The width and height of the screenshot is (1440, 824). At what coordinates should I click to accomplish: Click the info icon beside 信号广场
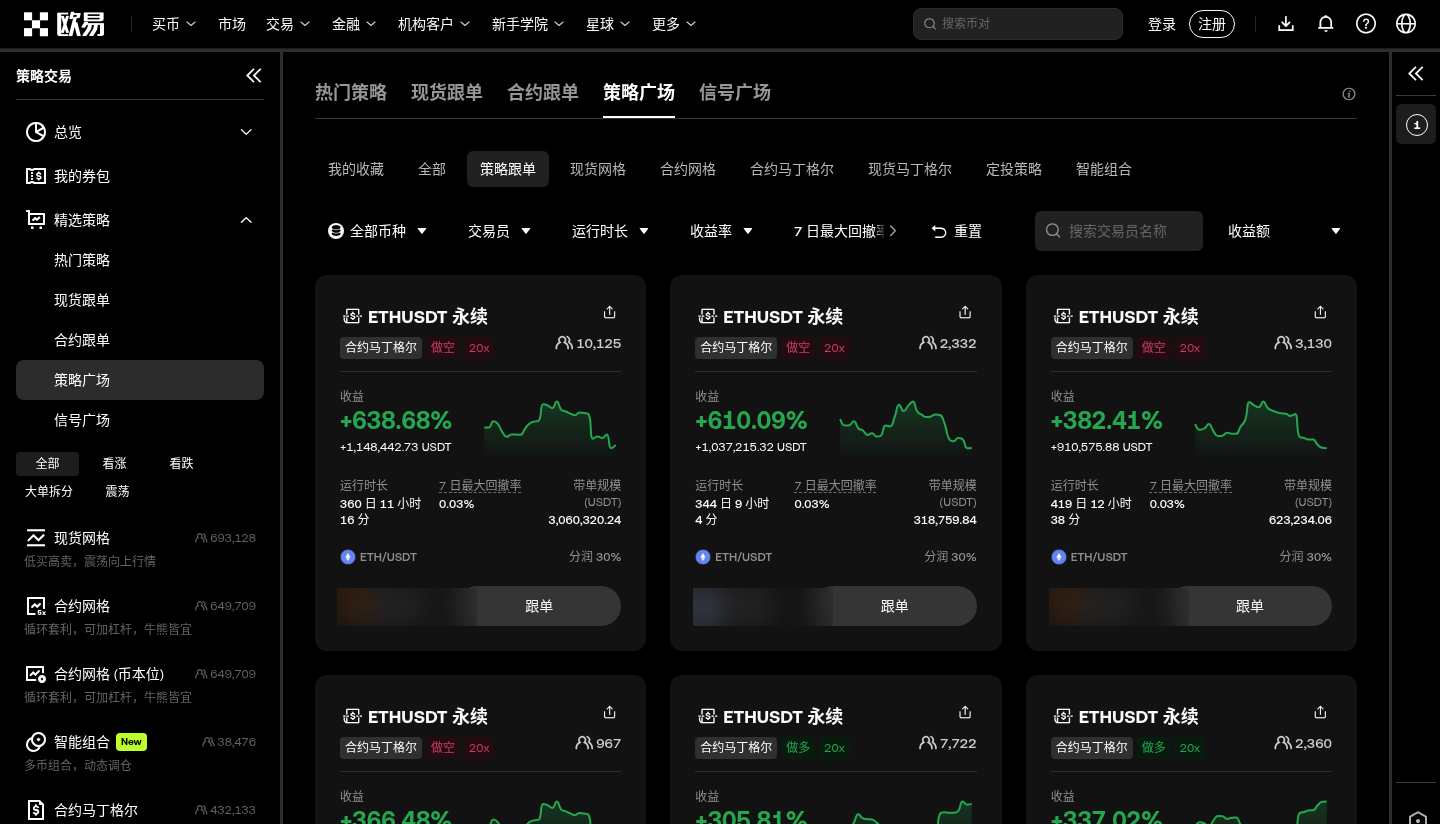point(1349,94)
